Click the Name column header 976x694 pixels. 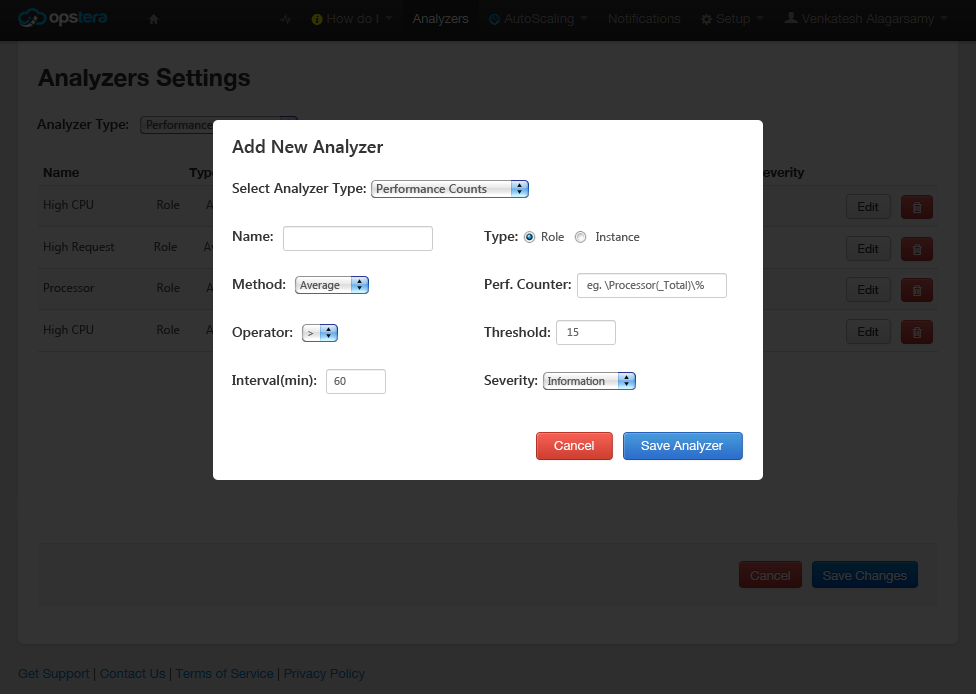pos(61,172)
